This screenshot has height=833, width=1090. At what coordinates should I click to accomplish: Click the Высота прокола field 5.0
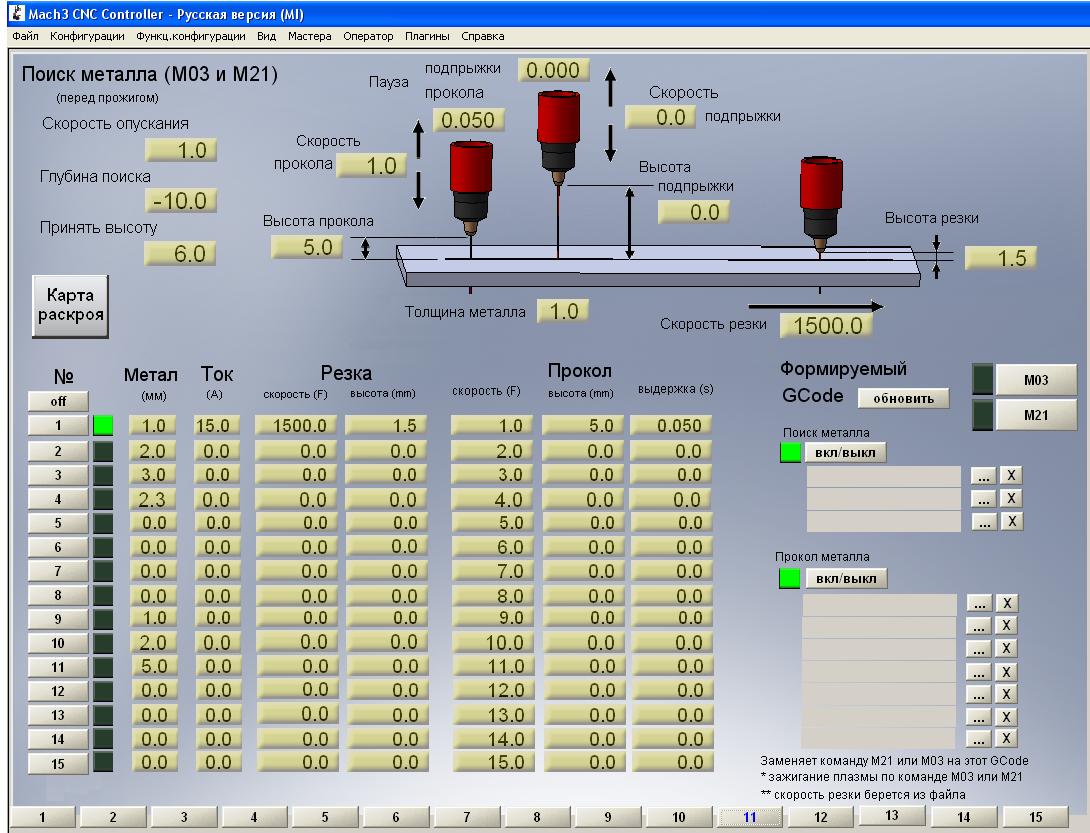pyautogui.click(x=307, y=247)
